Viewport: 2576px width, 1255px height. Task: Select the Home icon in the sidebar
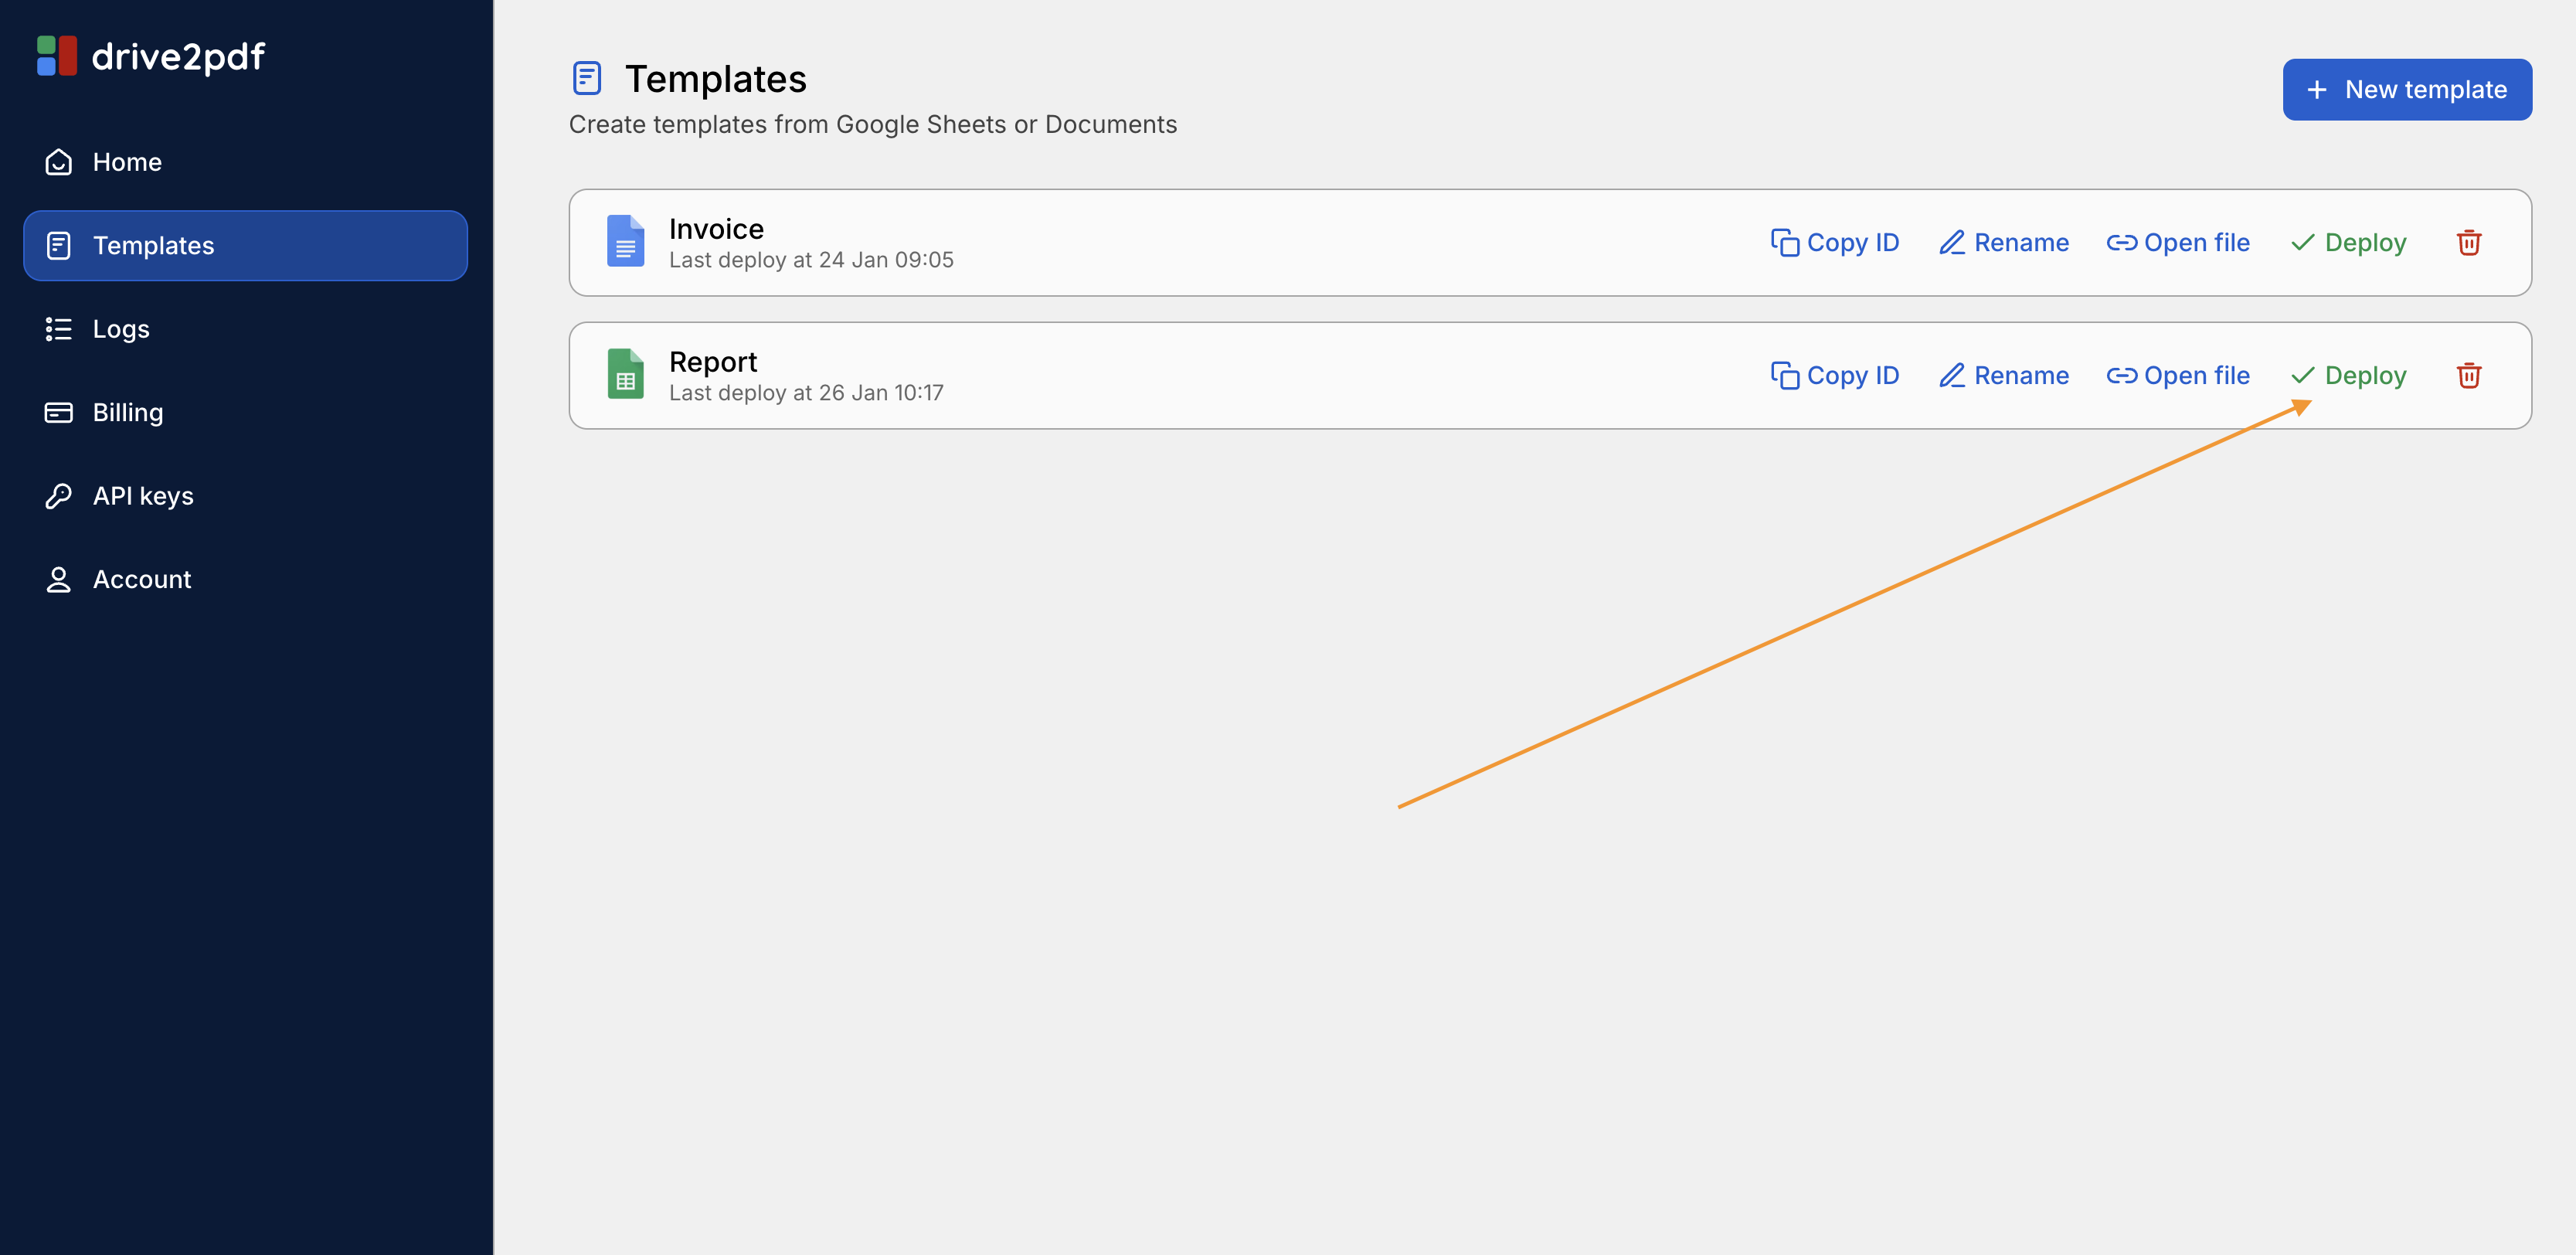59,161
